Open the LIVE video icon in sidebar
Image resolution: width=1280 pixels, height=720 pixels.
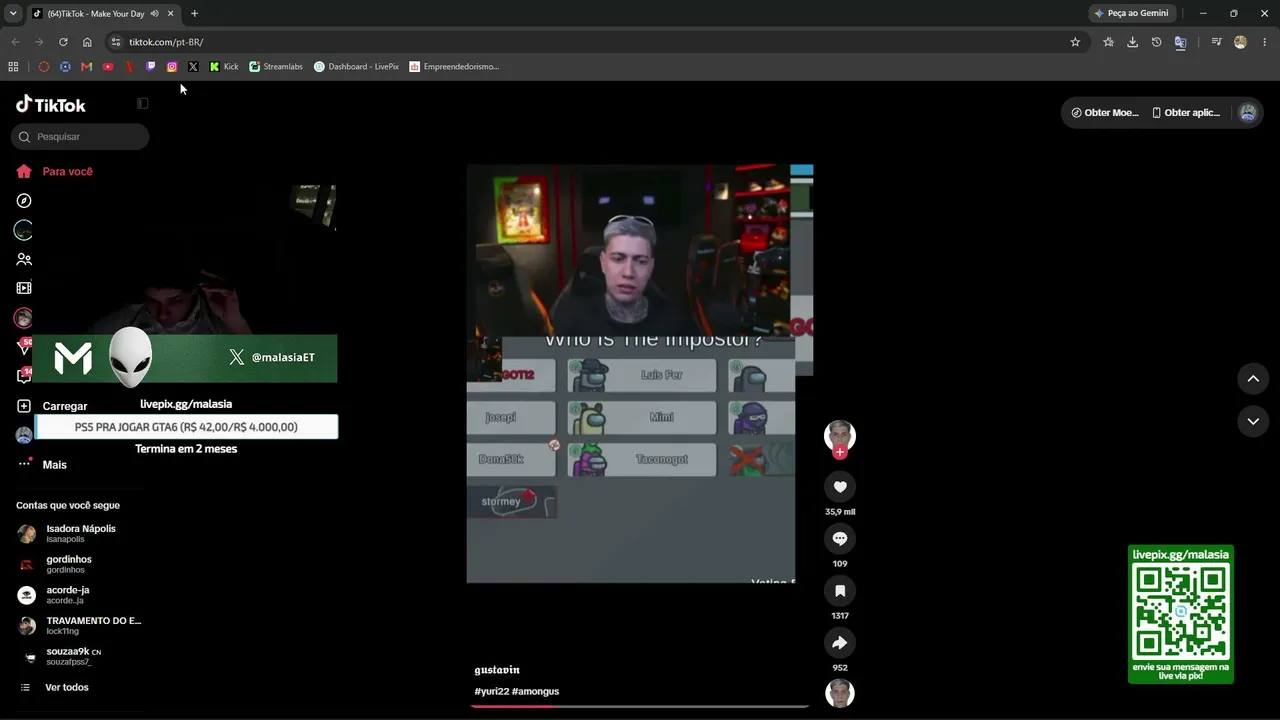pyautogui.click(x=24, y=288)
